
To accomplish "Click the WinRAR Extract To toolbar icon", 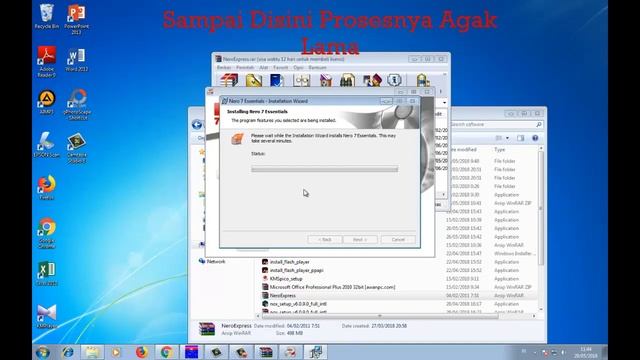I will click(x=253, y=80).
